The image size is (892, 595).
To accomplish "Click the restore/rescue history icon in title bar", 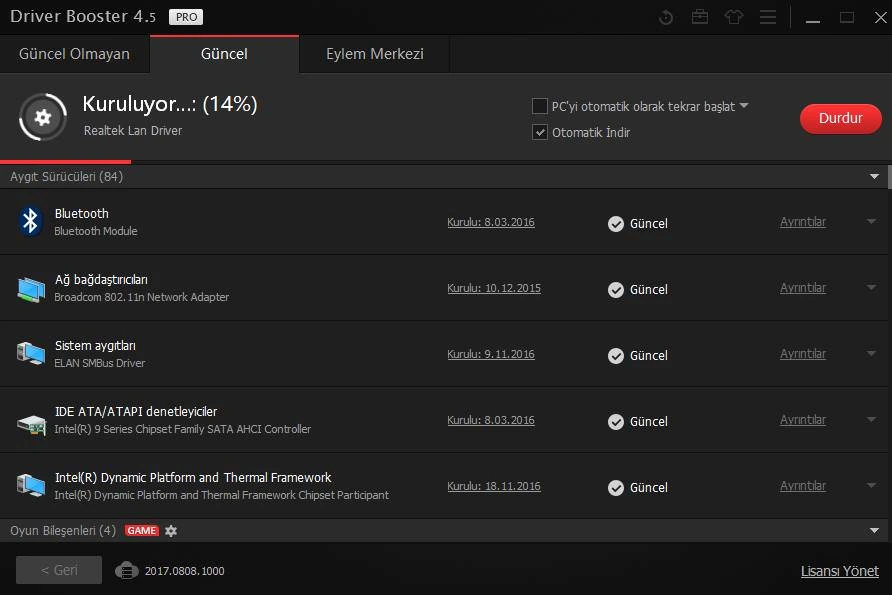I will pos(666,18).
